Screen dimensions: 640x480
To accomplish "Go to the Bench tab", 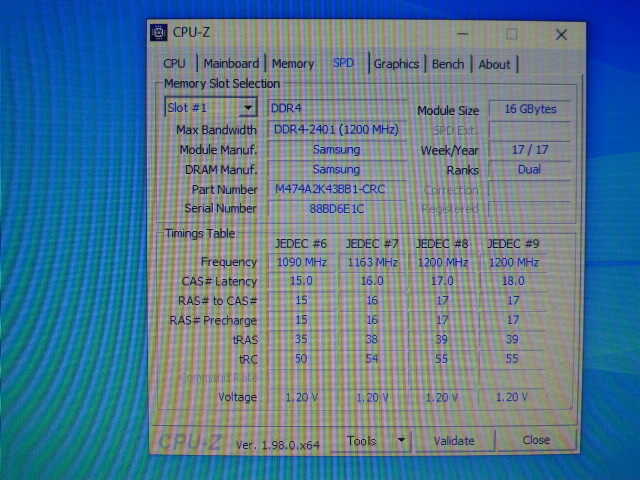I will pyautogui.click(x=448, y=64).
